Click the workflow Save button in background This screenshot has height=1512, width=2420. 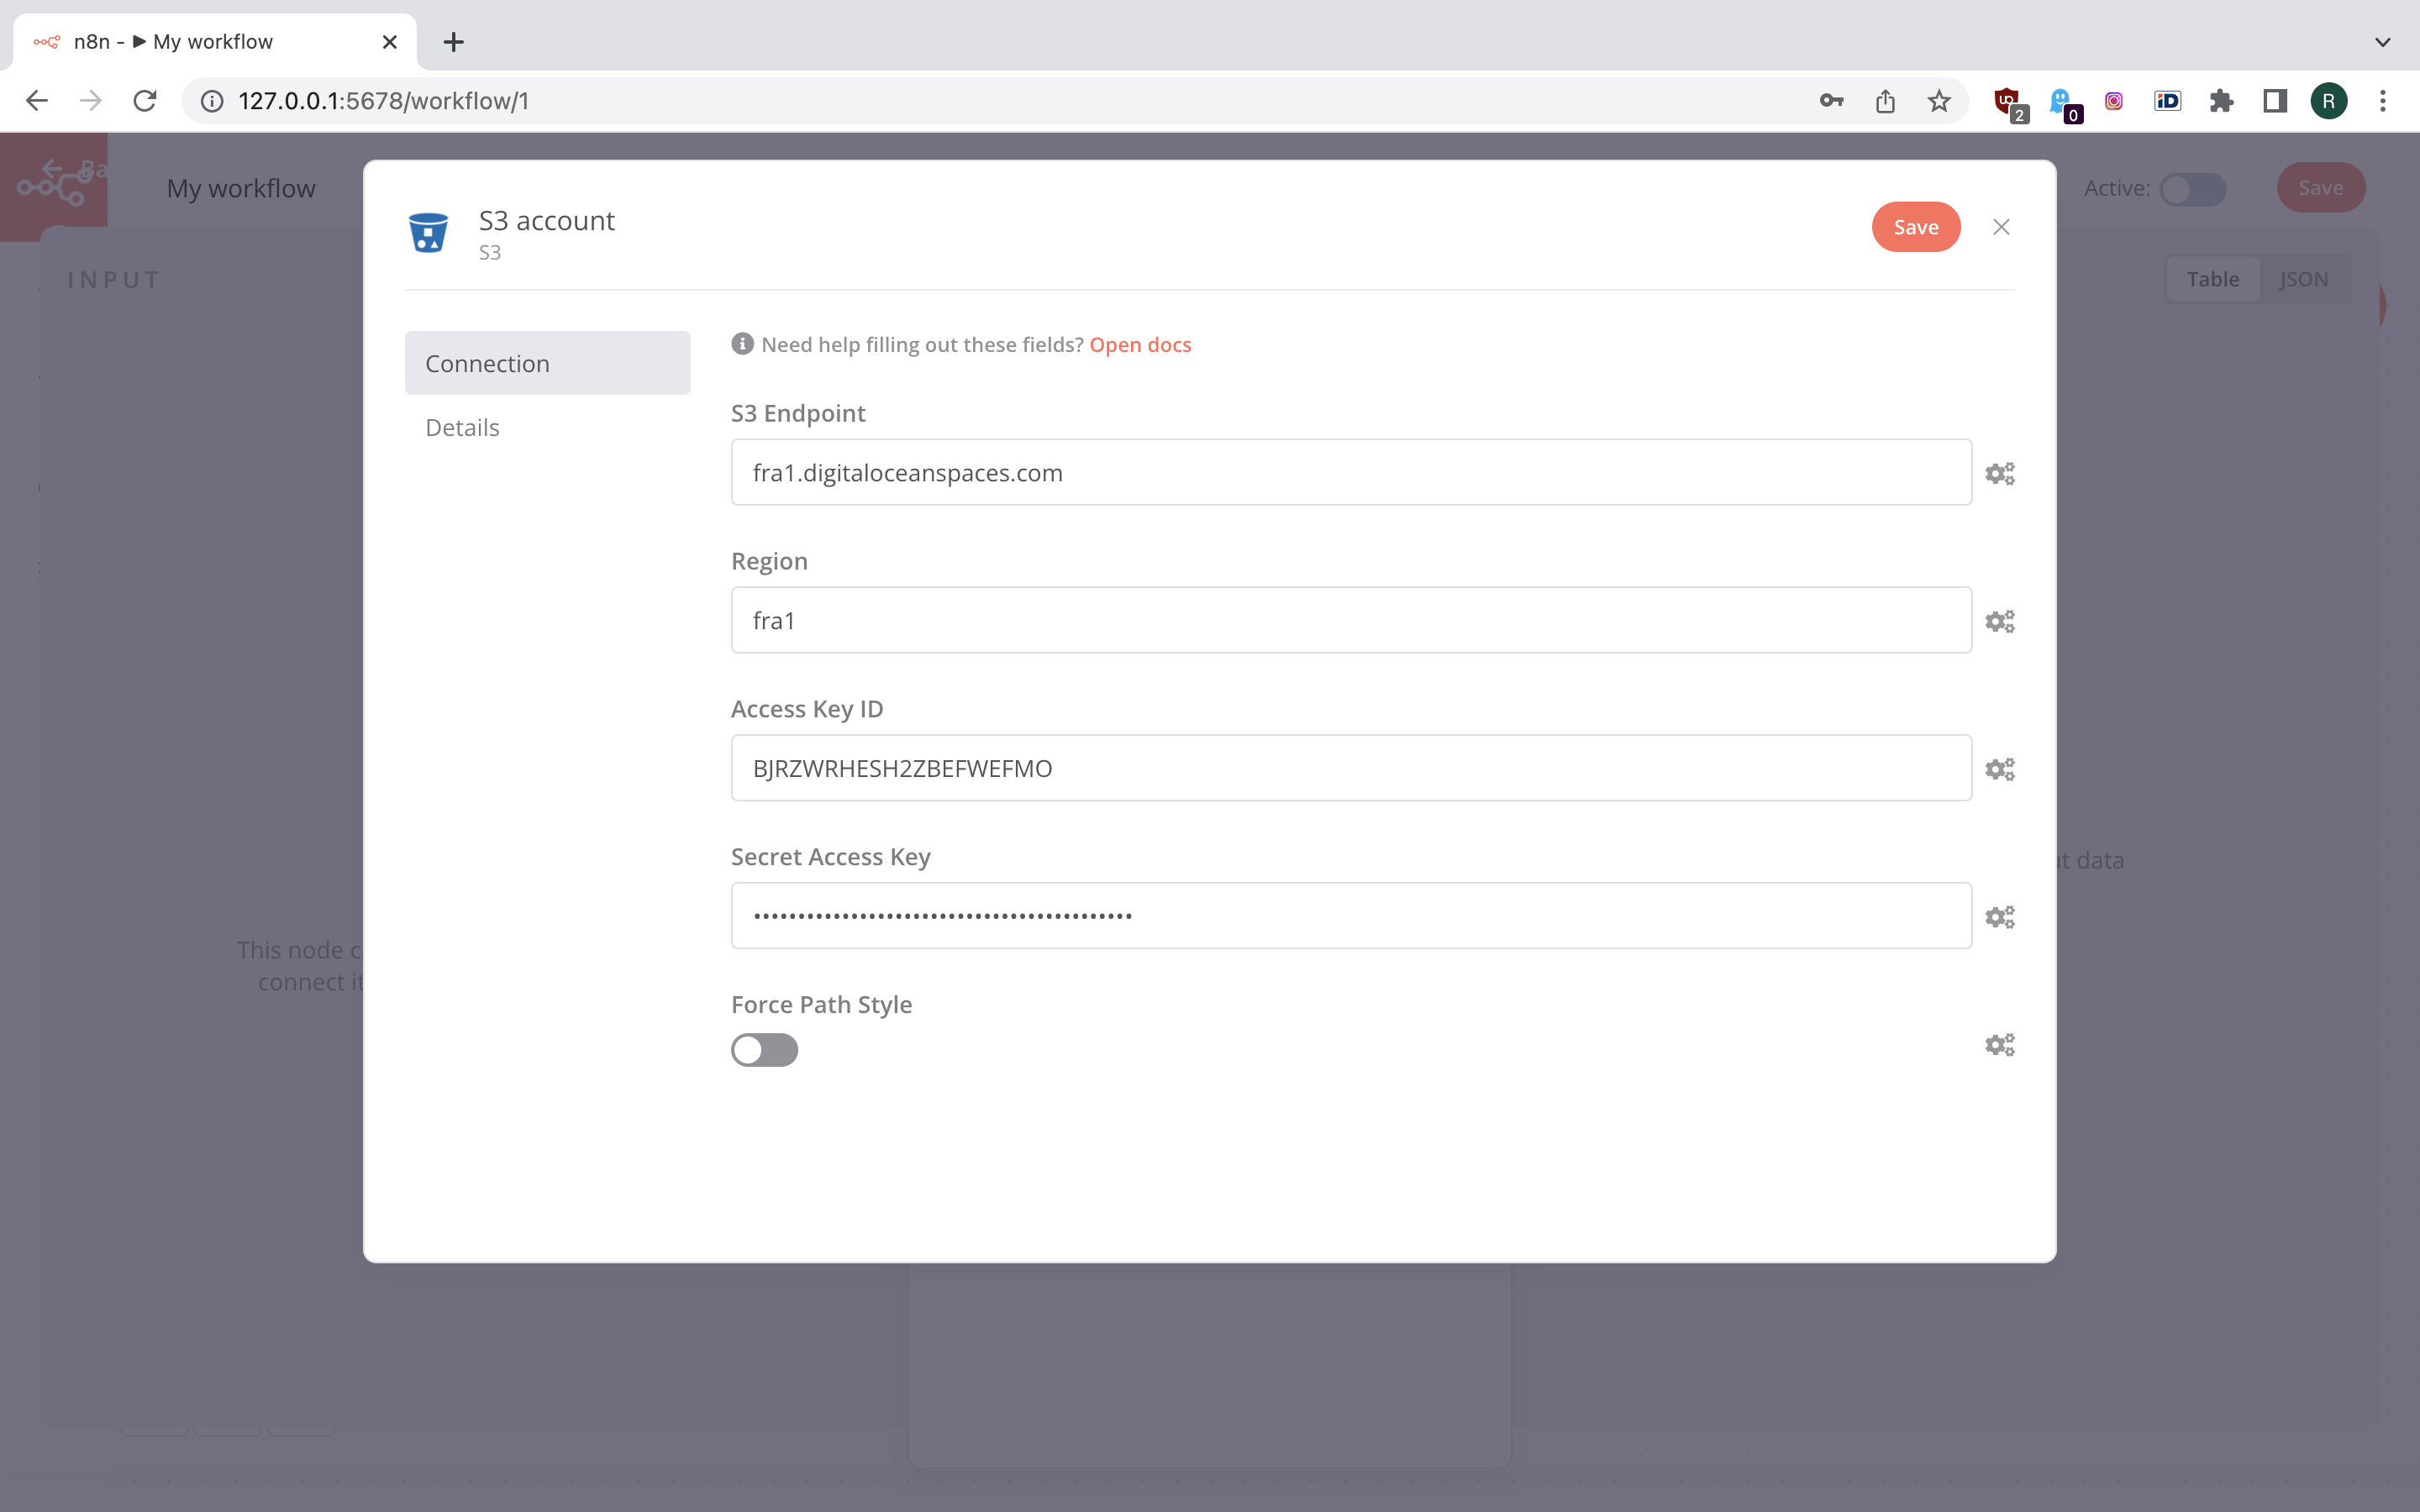point(2320,188)
